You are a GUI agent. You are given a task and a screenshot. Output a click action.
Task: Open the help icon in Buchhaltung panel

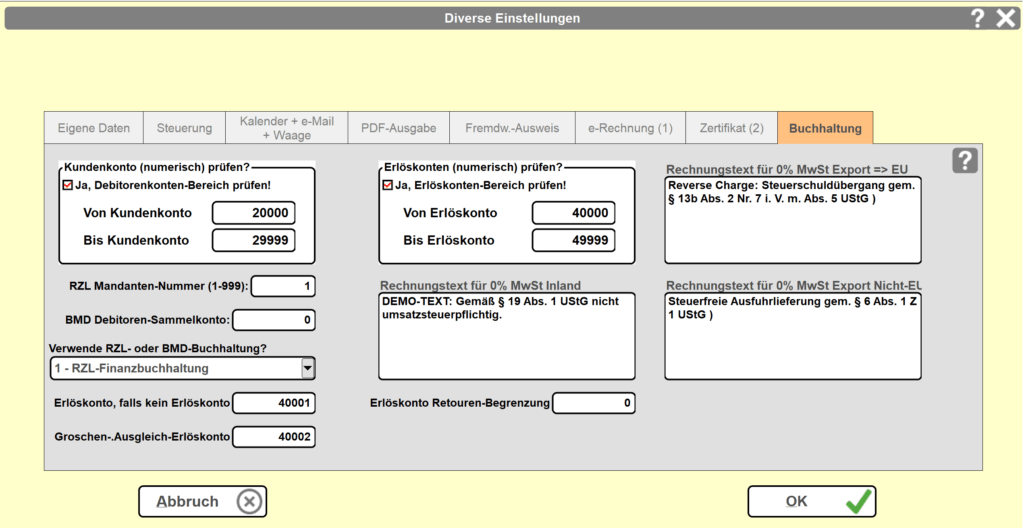(963, 160)
